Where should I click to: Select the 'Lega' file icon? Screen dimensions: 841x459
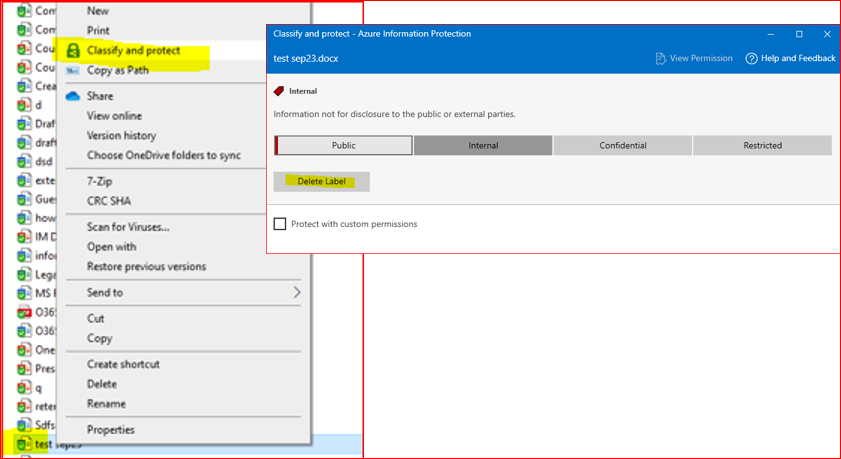[x=24, y=274]
